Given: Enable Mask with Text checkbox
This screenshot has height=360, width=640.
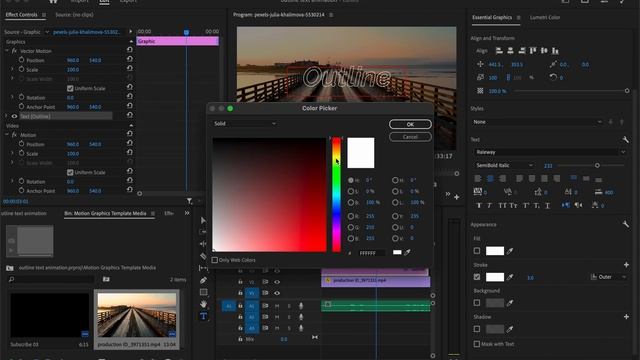Looking at the screenshot, I should point(477,344).
